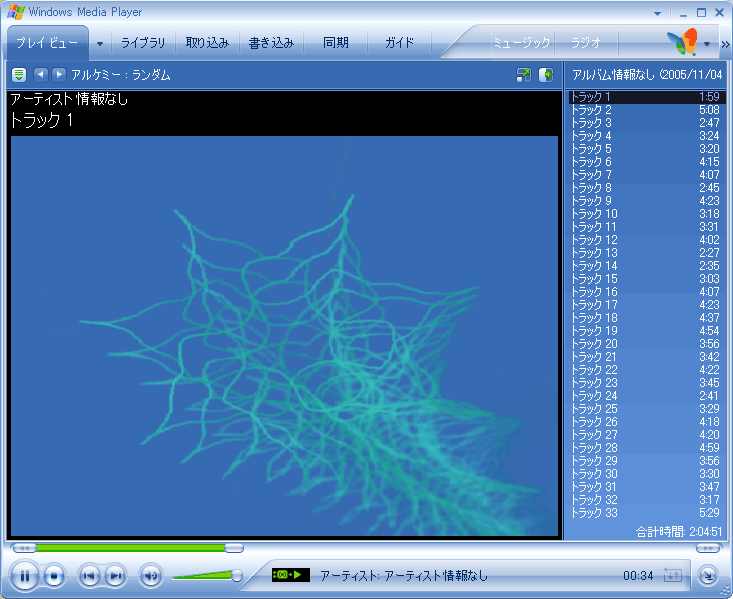Open the ラジオ tab
The height and width of the screenshot is (599, 733).
[x=586, y=43]
